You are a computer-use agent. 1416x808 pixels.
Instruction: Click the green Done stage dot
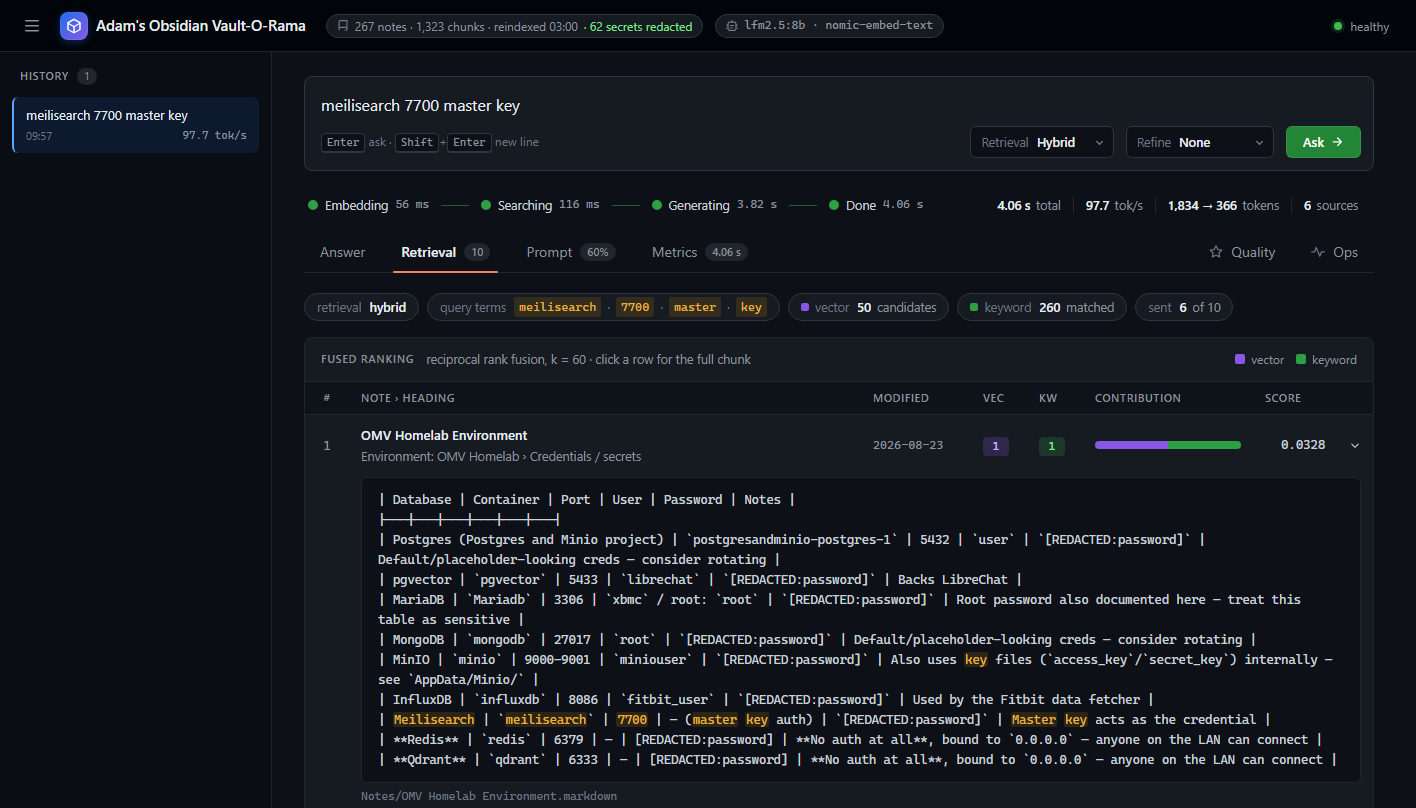click(834, 205)
